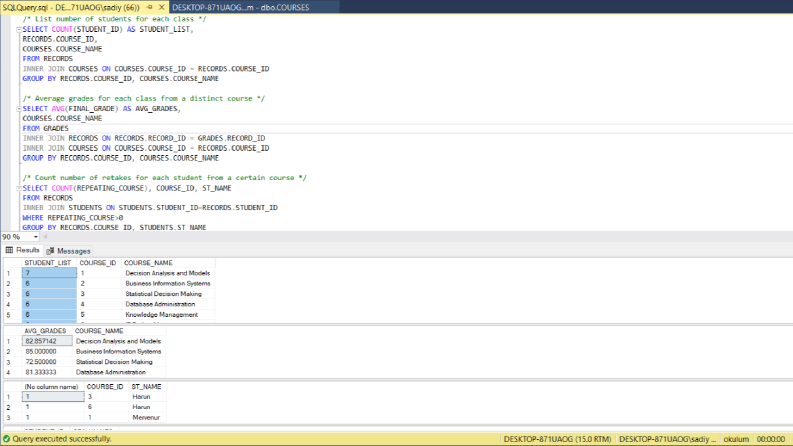Click the 00:00:00 elapsed time status
This screenshot has width=793, height=446.
(771, 439)
